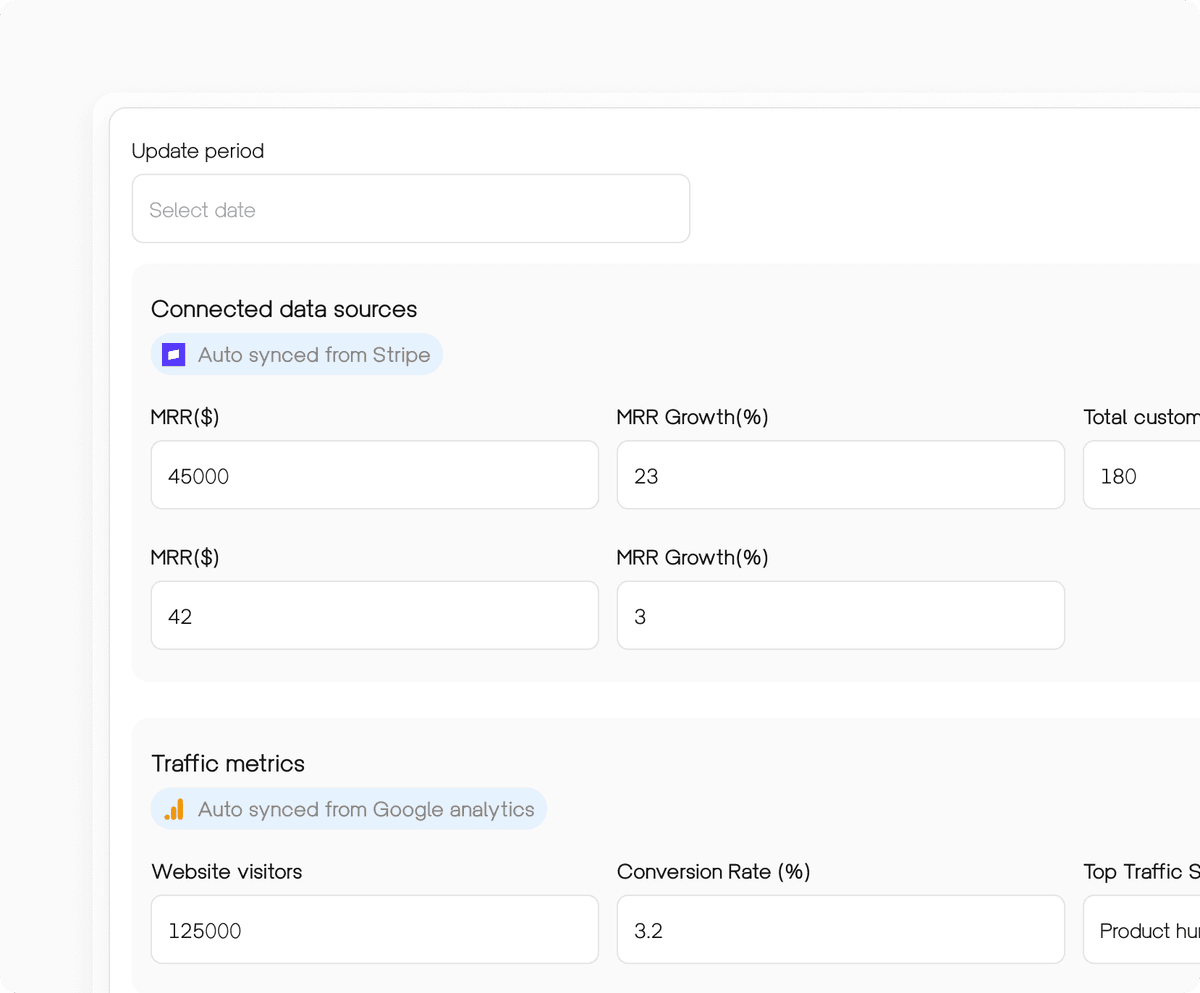This screenshot has height=993, width=1200.
Task: Click the Google Analytics bar chart icon
Action: point(170,809)
